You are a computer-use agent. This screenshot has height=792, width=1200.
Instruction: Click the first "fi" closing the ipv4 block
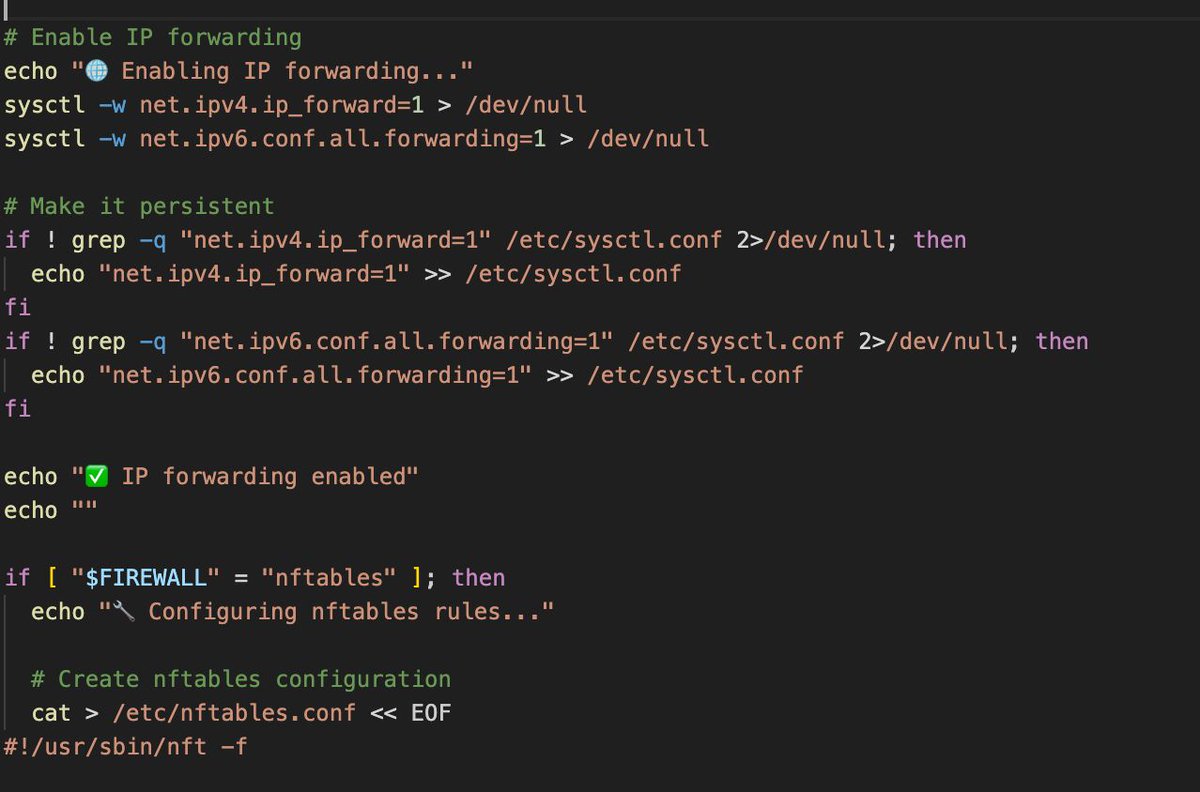[17, 308]
